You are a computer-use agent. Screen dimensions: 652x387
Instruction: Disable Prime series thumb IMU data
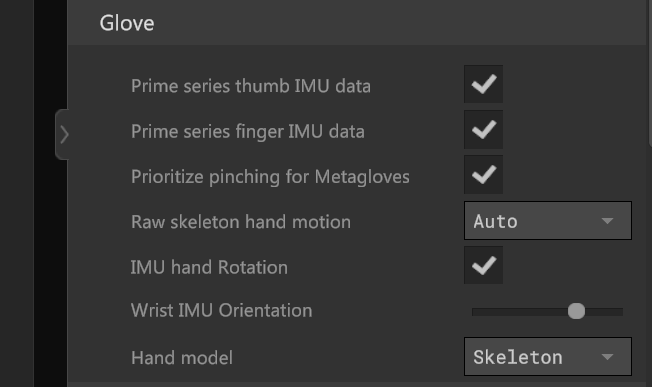click(x=483, y=84)
